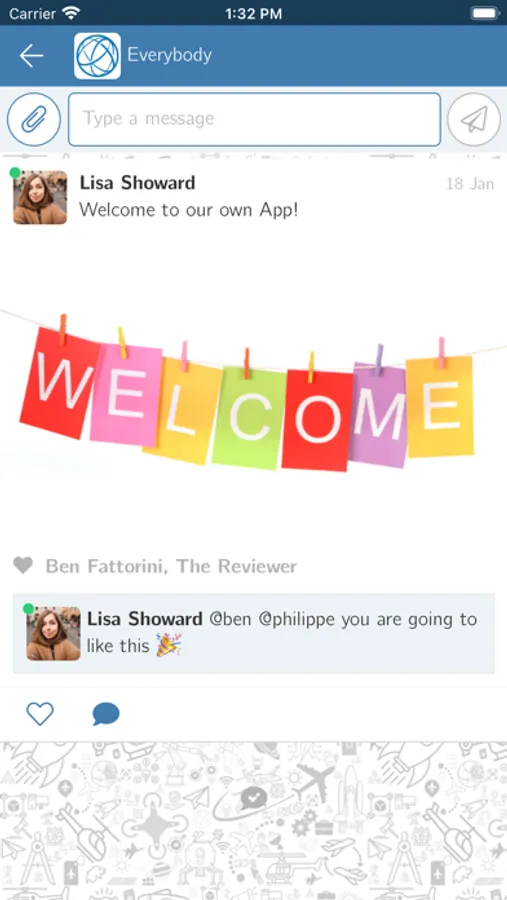Open the Wi-Fi status icon

[71, 13]
